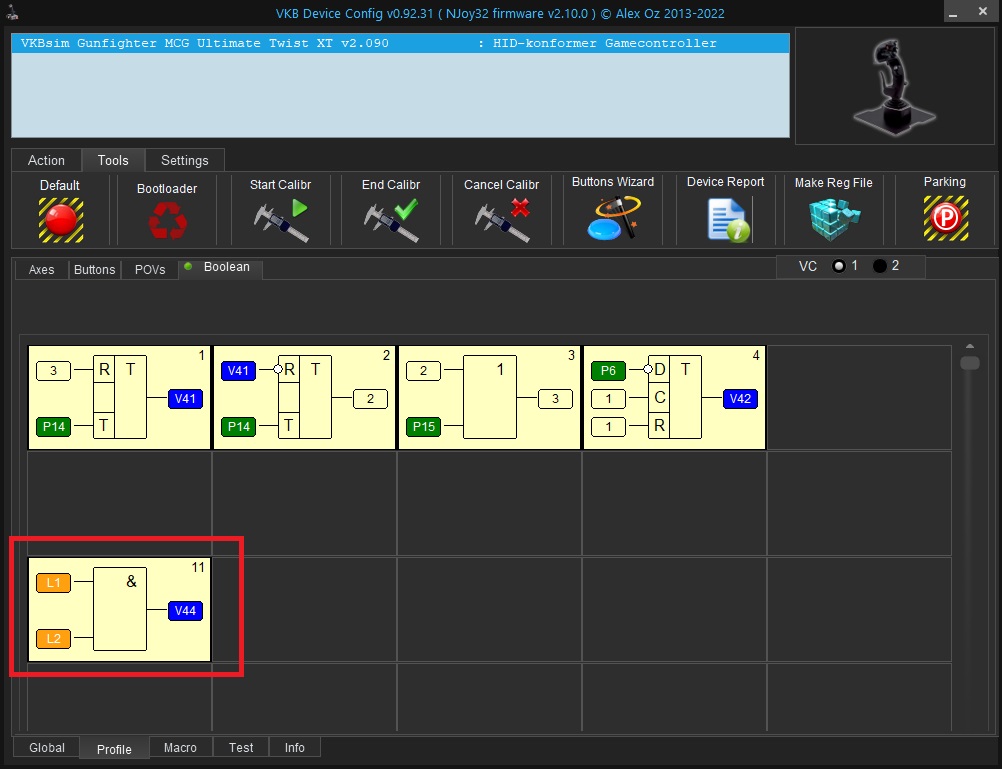Image resolution: width=1002 pixels, height=769 pixels.
Task: Click the L1 input of block 11
Action: pos(54,582)
